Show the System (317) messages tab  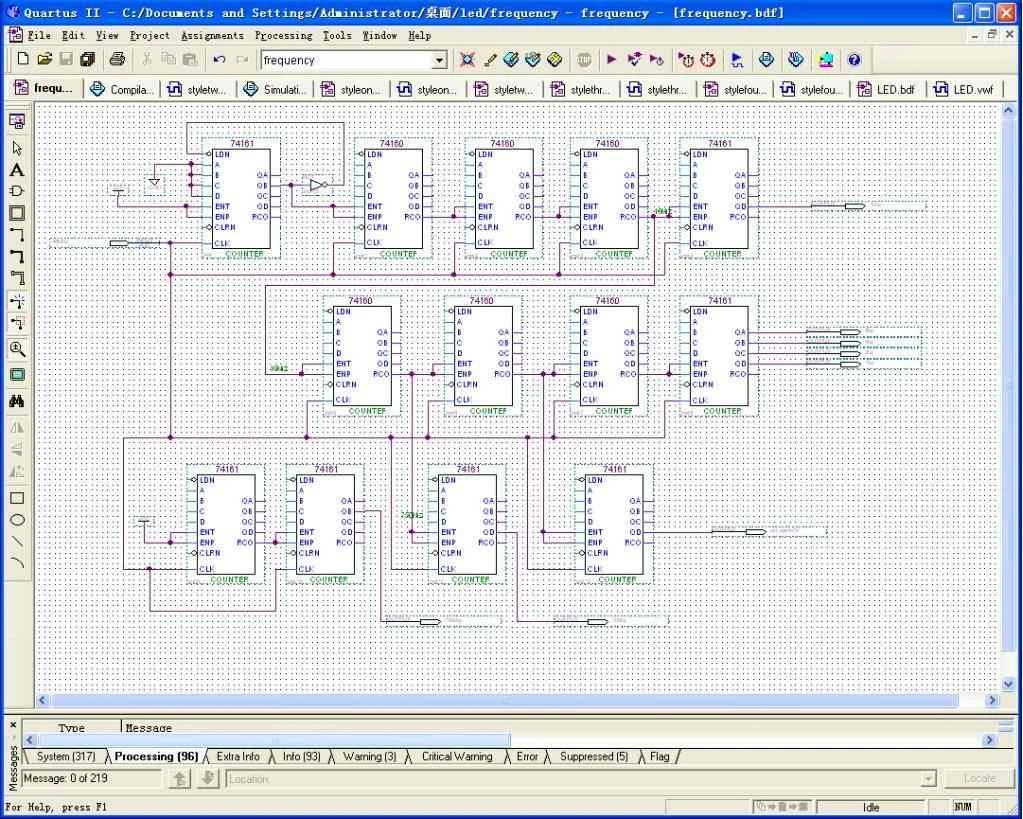click(65, 757)
